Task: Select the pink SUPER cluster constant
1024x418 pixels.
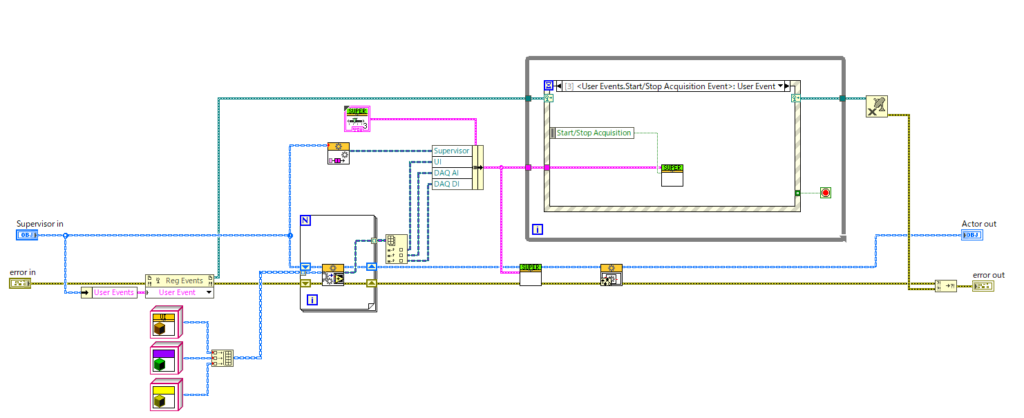Action: point(357,120)
